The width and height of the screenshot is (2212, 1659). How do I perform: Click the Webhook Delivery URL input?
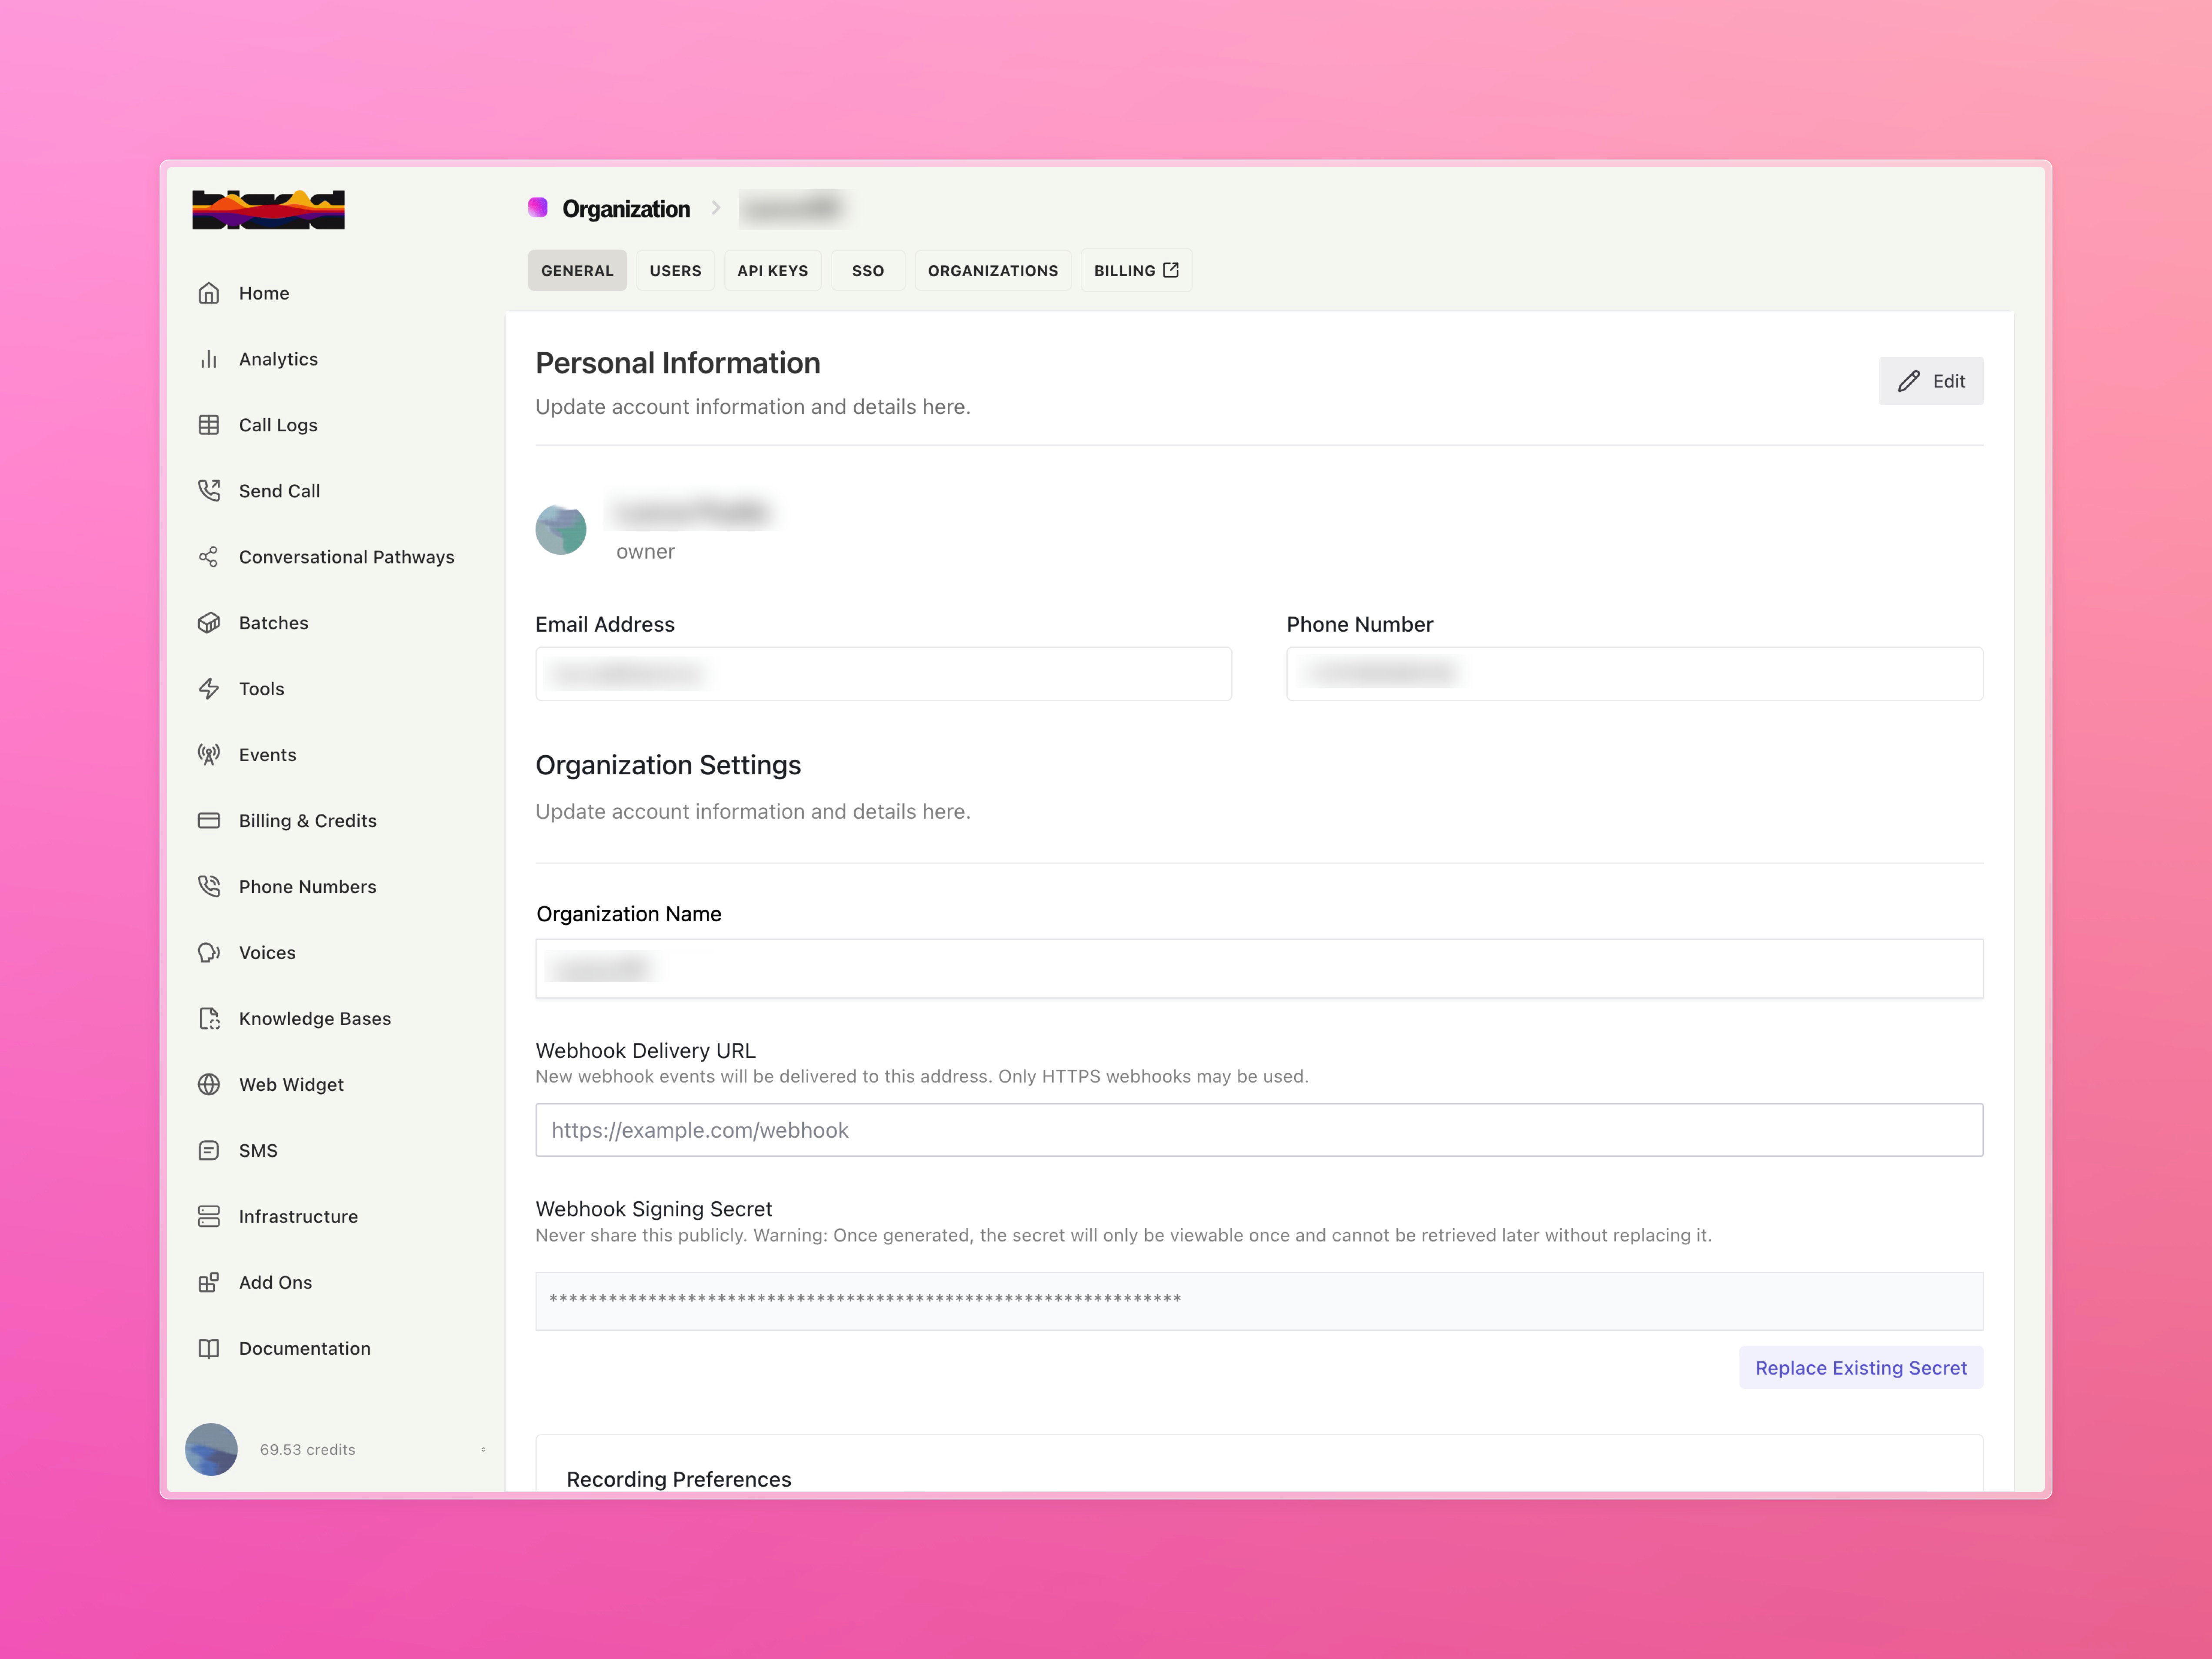(1259, 1130)
